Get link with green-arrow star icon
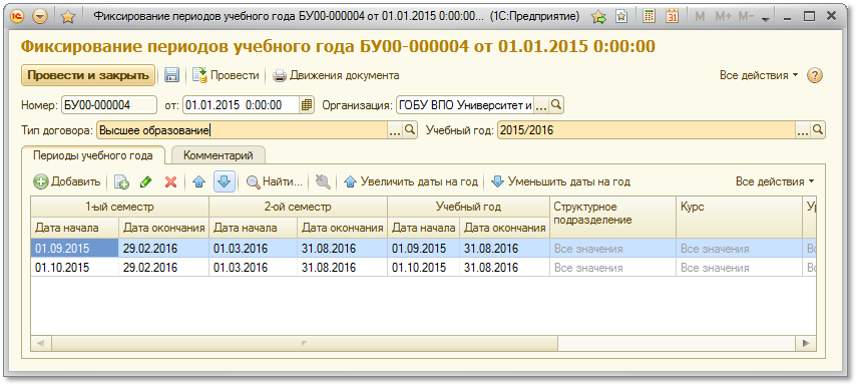 pos(600,17)
